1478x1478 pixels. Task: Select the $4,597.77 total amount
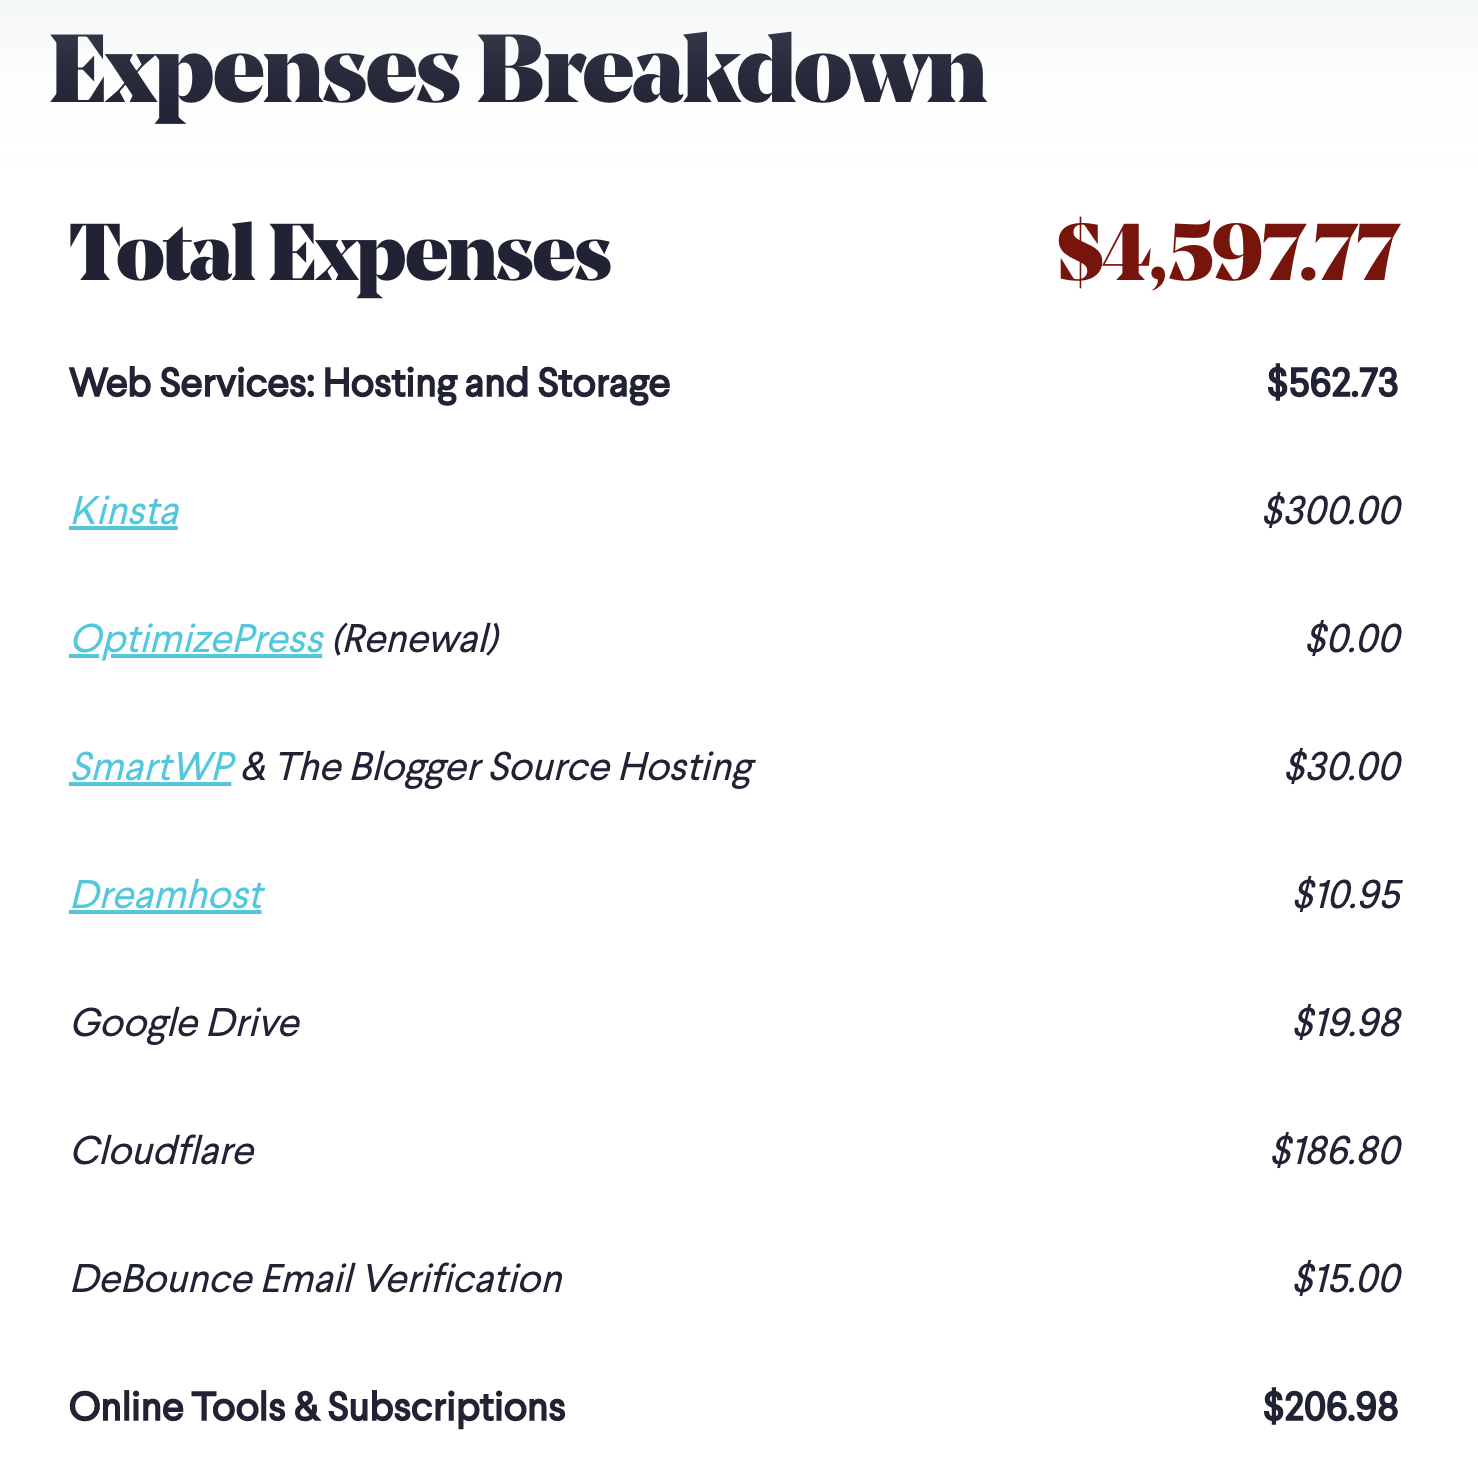(1229, 252)
